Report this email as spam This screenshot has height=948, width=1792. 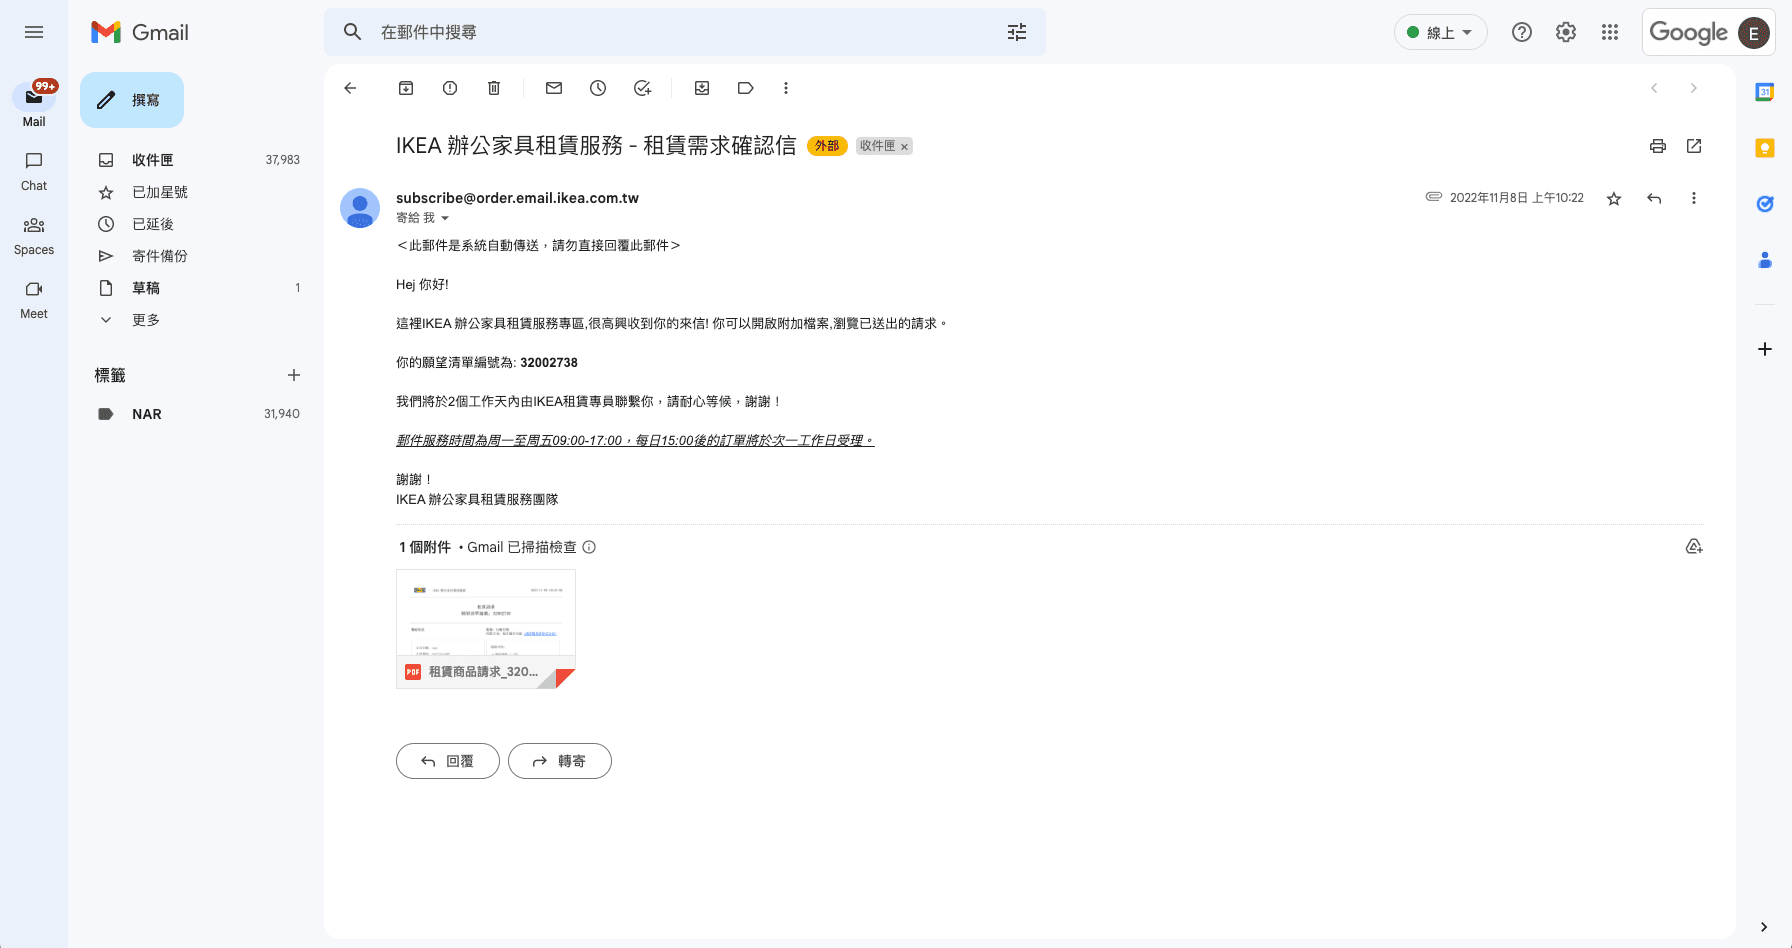click(x=450, y=88)
